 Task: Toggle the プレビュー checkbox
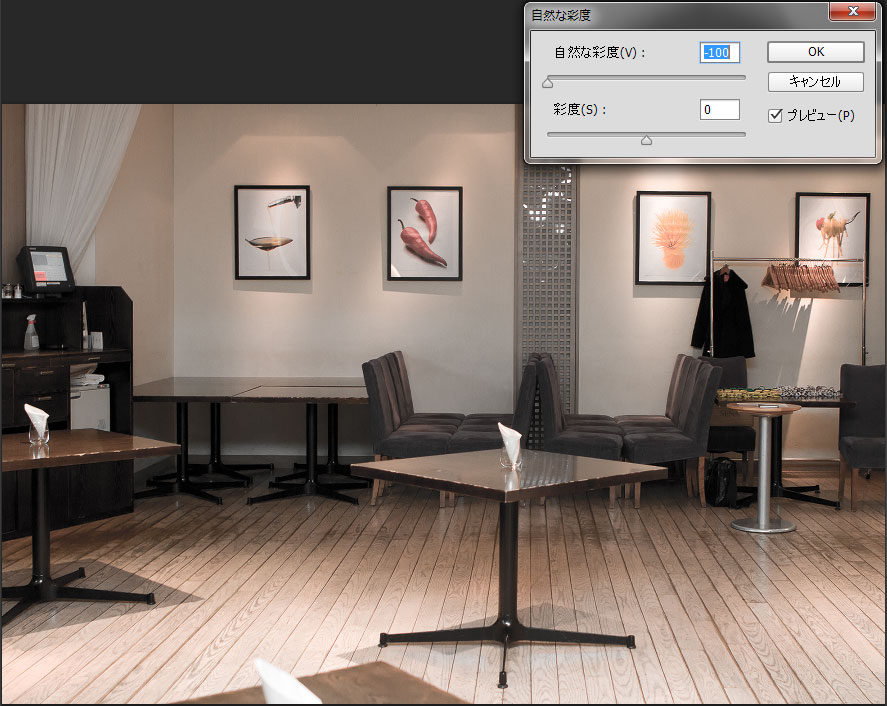[x=775, y=116]
